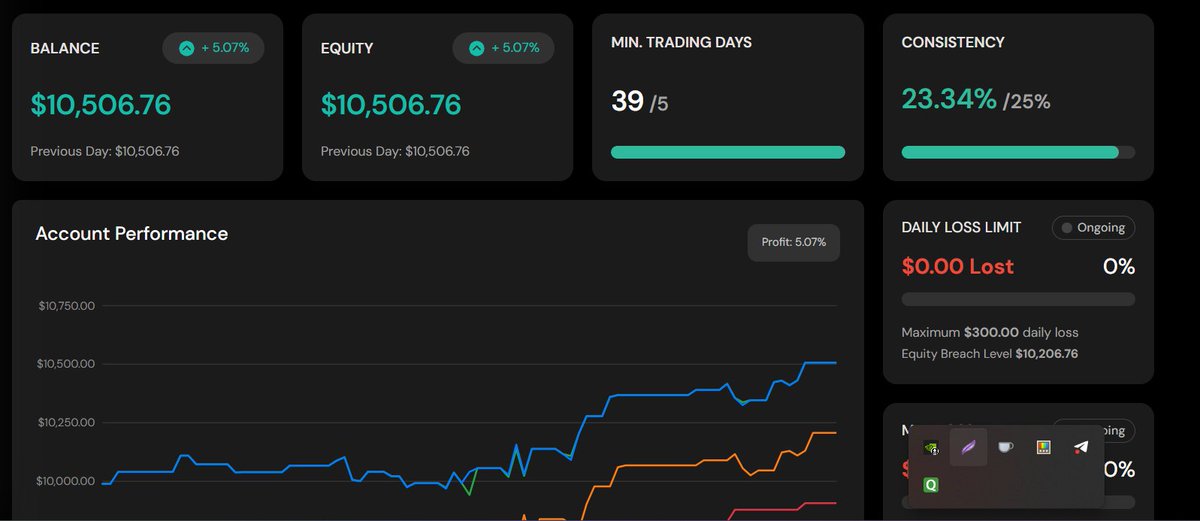Image resolution: width=1200 pixels, height=521 pixels.
Task: Click the $10,500.00 axis label
Action: pos(65,364)
